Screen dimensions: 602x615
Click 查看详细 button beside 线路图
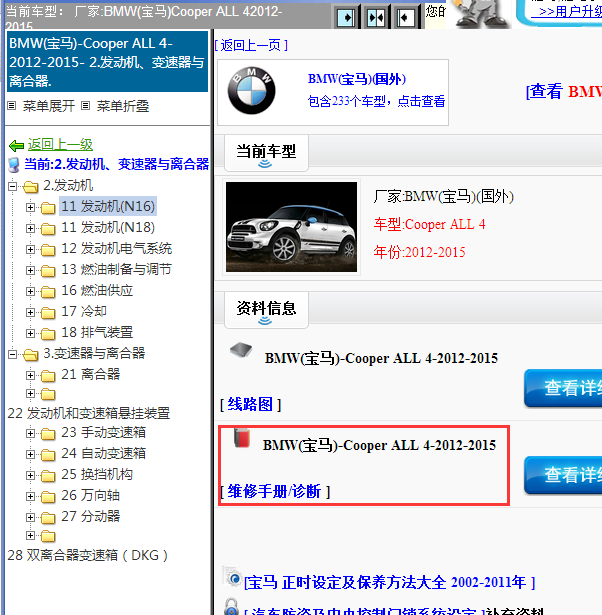(x=563, y=388)
